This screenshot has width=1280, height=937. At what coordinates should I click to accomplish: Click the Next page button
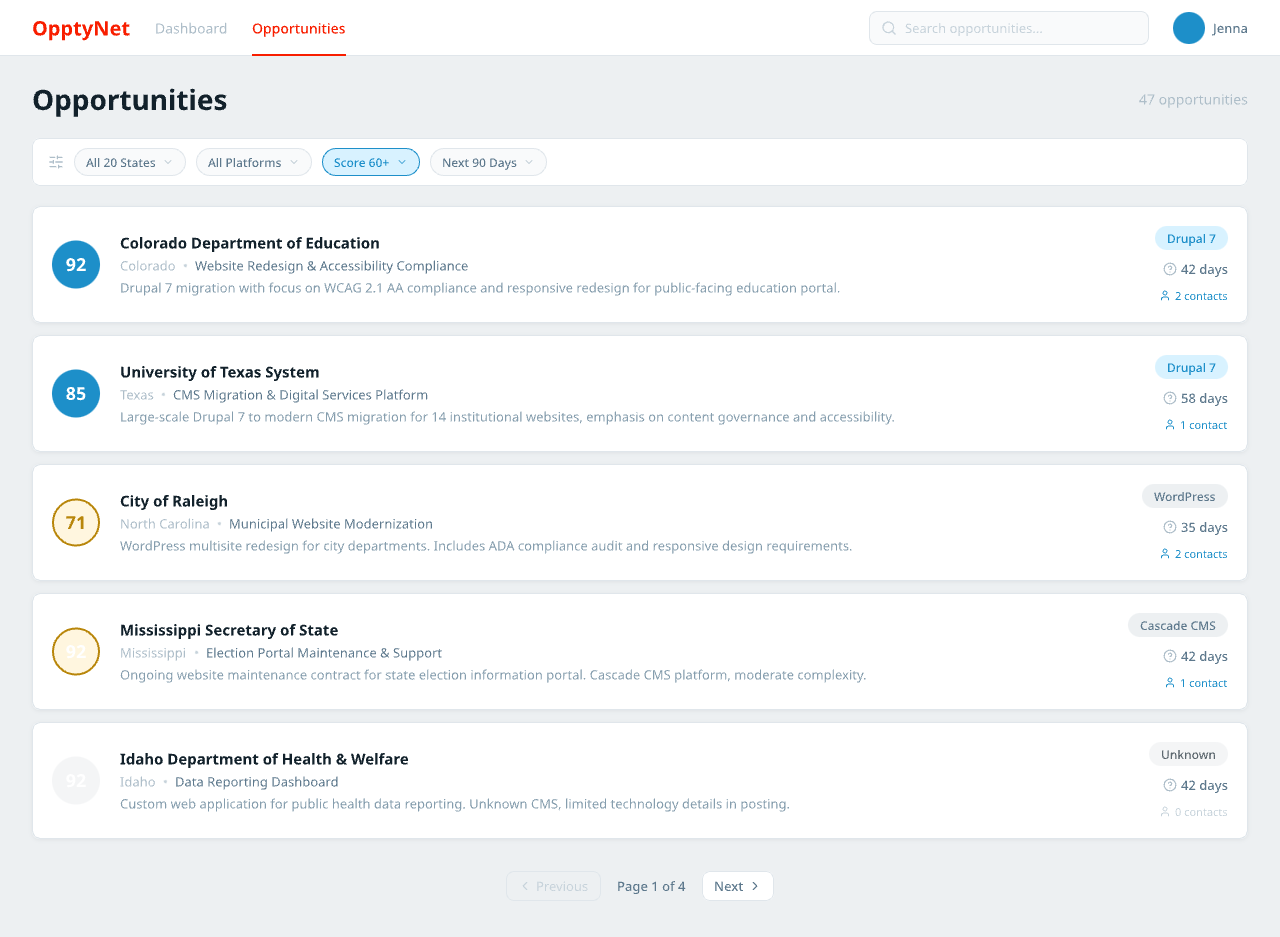(737, 886)
